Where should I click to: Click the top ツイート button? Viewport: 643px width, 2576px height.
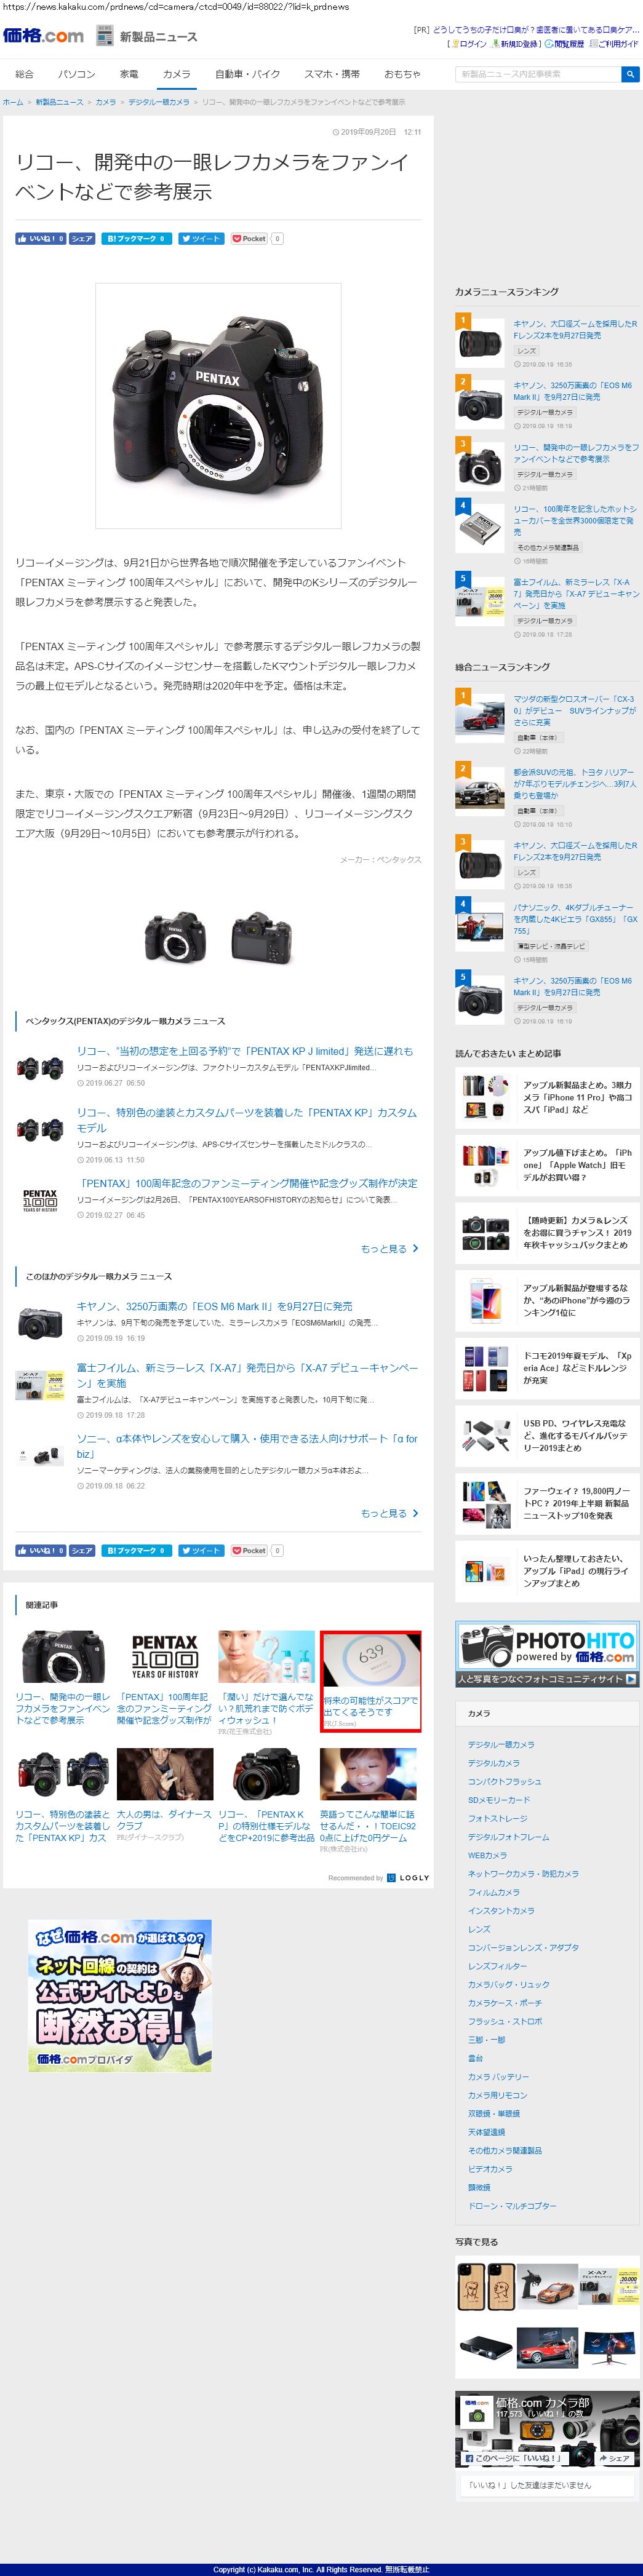tap(201, 239)
